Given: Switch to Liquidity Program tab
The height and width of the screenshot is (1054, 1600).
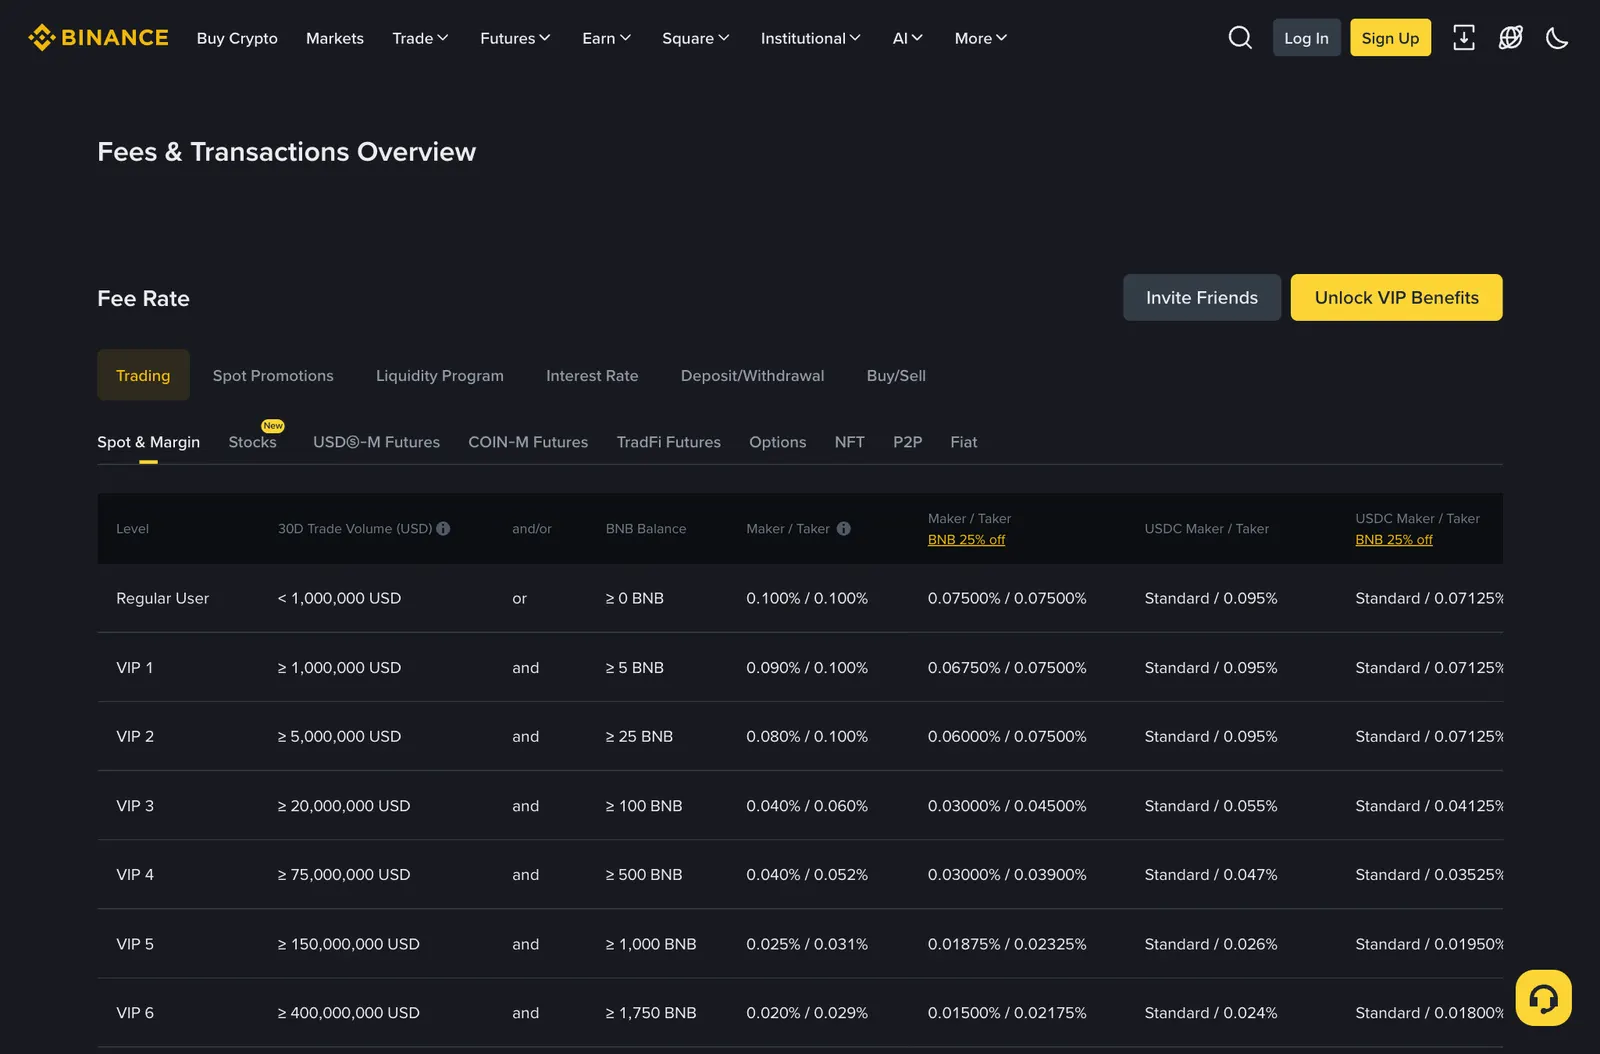Looking at the screenshot, I should (440, 375).
